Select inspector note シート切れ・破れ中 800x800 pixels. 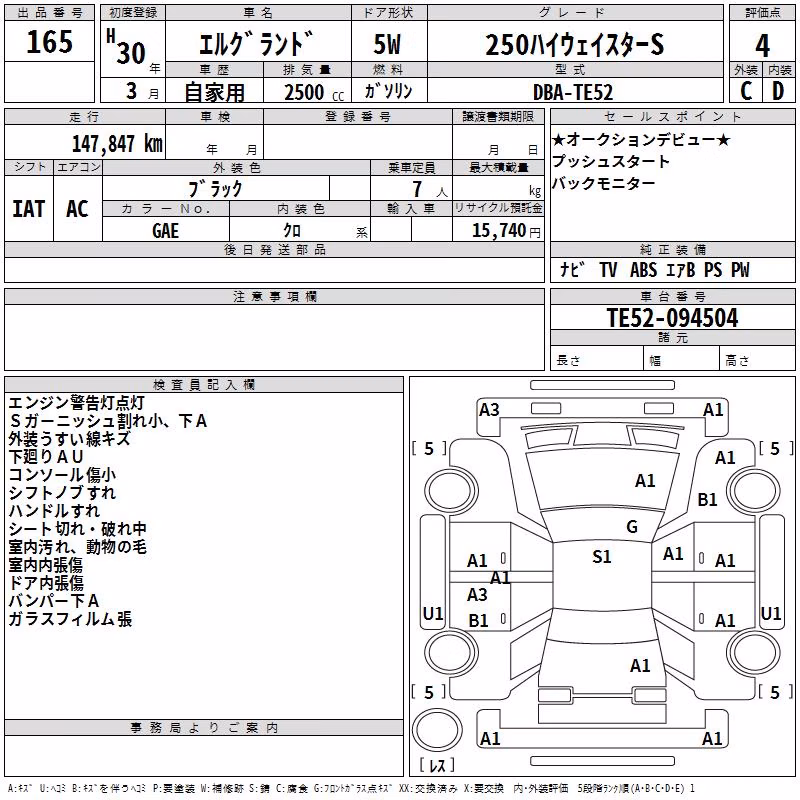(78, 529)
